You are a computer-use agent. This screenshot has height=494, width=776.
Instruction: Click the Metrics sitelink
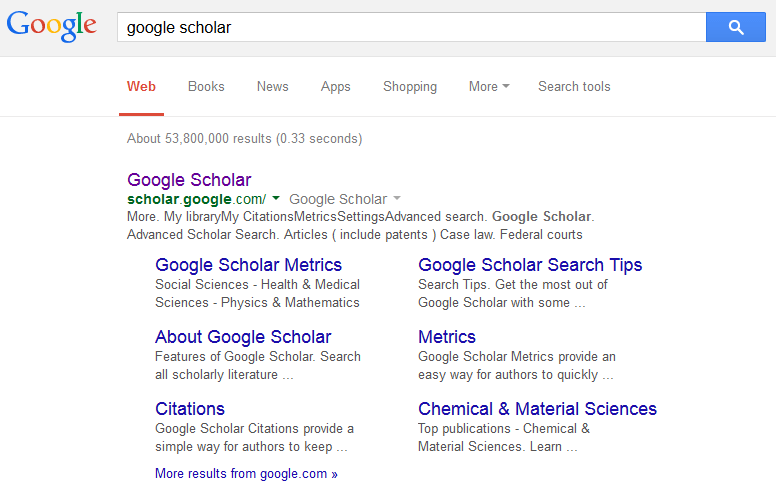[x=447, y=337]
